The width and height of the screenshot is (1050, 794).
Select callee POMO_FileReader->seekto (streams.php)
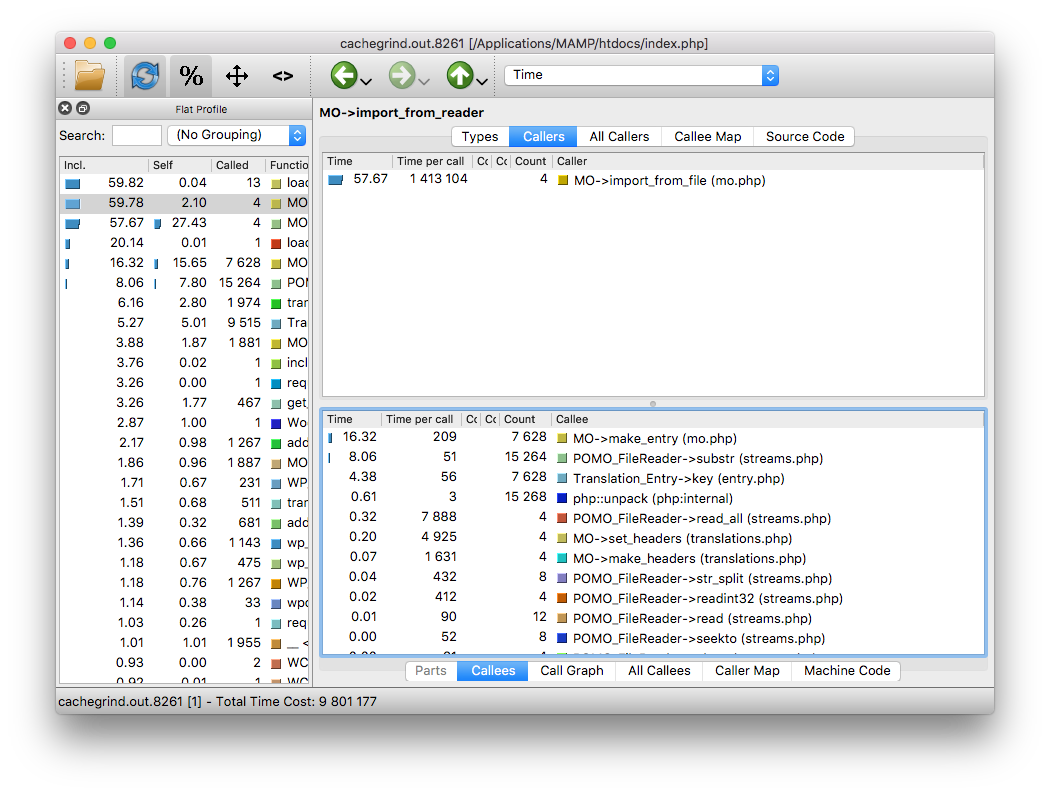(653, 638)
